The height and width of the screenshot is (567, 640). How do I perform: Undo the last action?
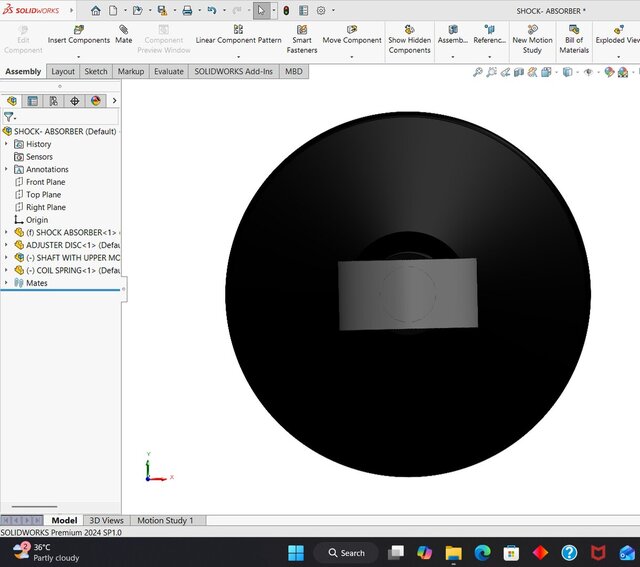coord(211,11)
